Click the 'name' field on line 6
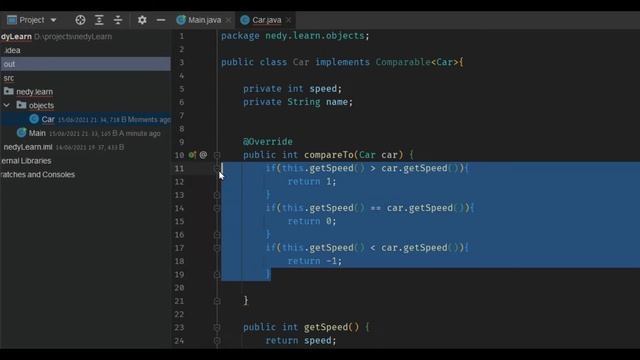The image size is (640, 360). pyautogui.click(x=337, y=102)
